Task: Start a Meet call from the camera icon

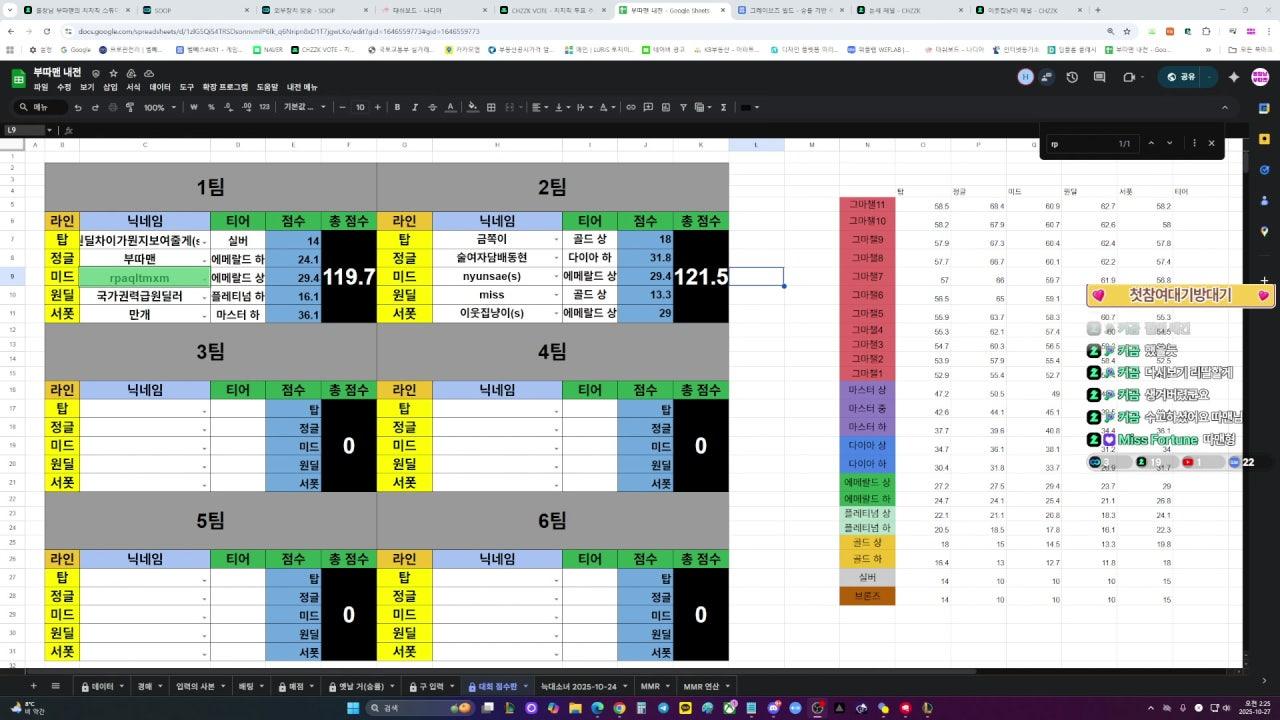Action: click(x=1128, y=77)
